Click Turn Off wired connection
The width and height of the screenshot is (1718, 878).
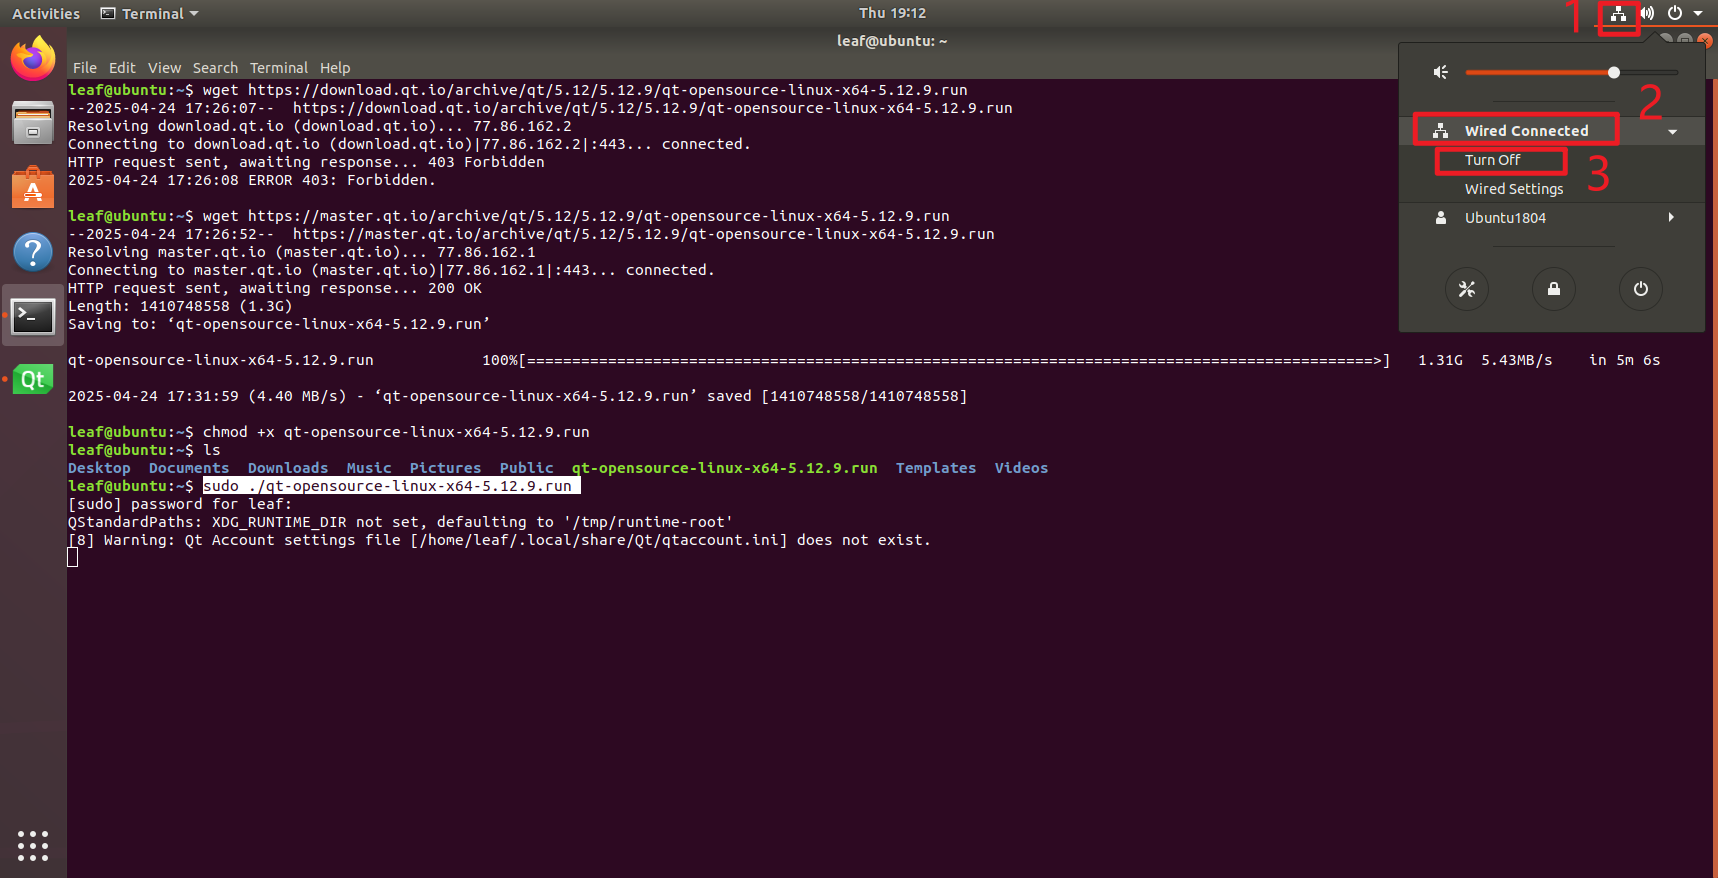point(1492,160)
